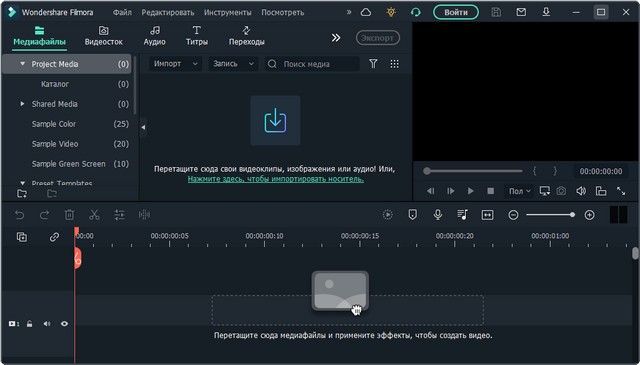Click the scissors split icon in timeline toolbar

coord(94,215)
